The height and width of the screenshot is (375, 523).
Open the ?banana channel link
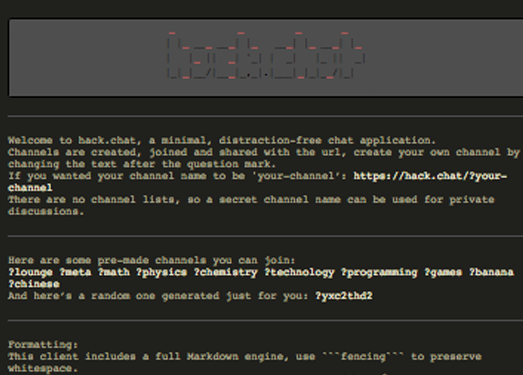click(x=491, y=272)
